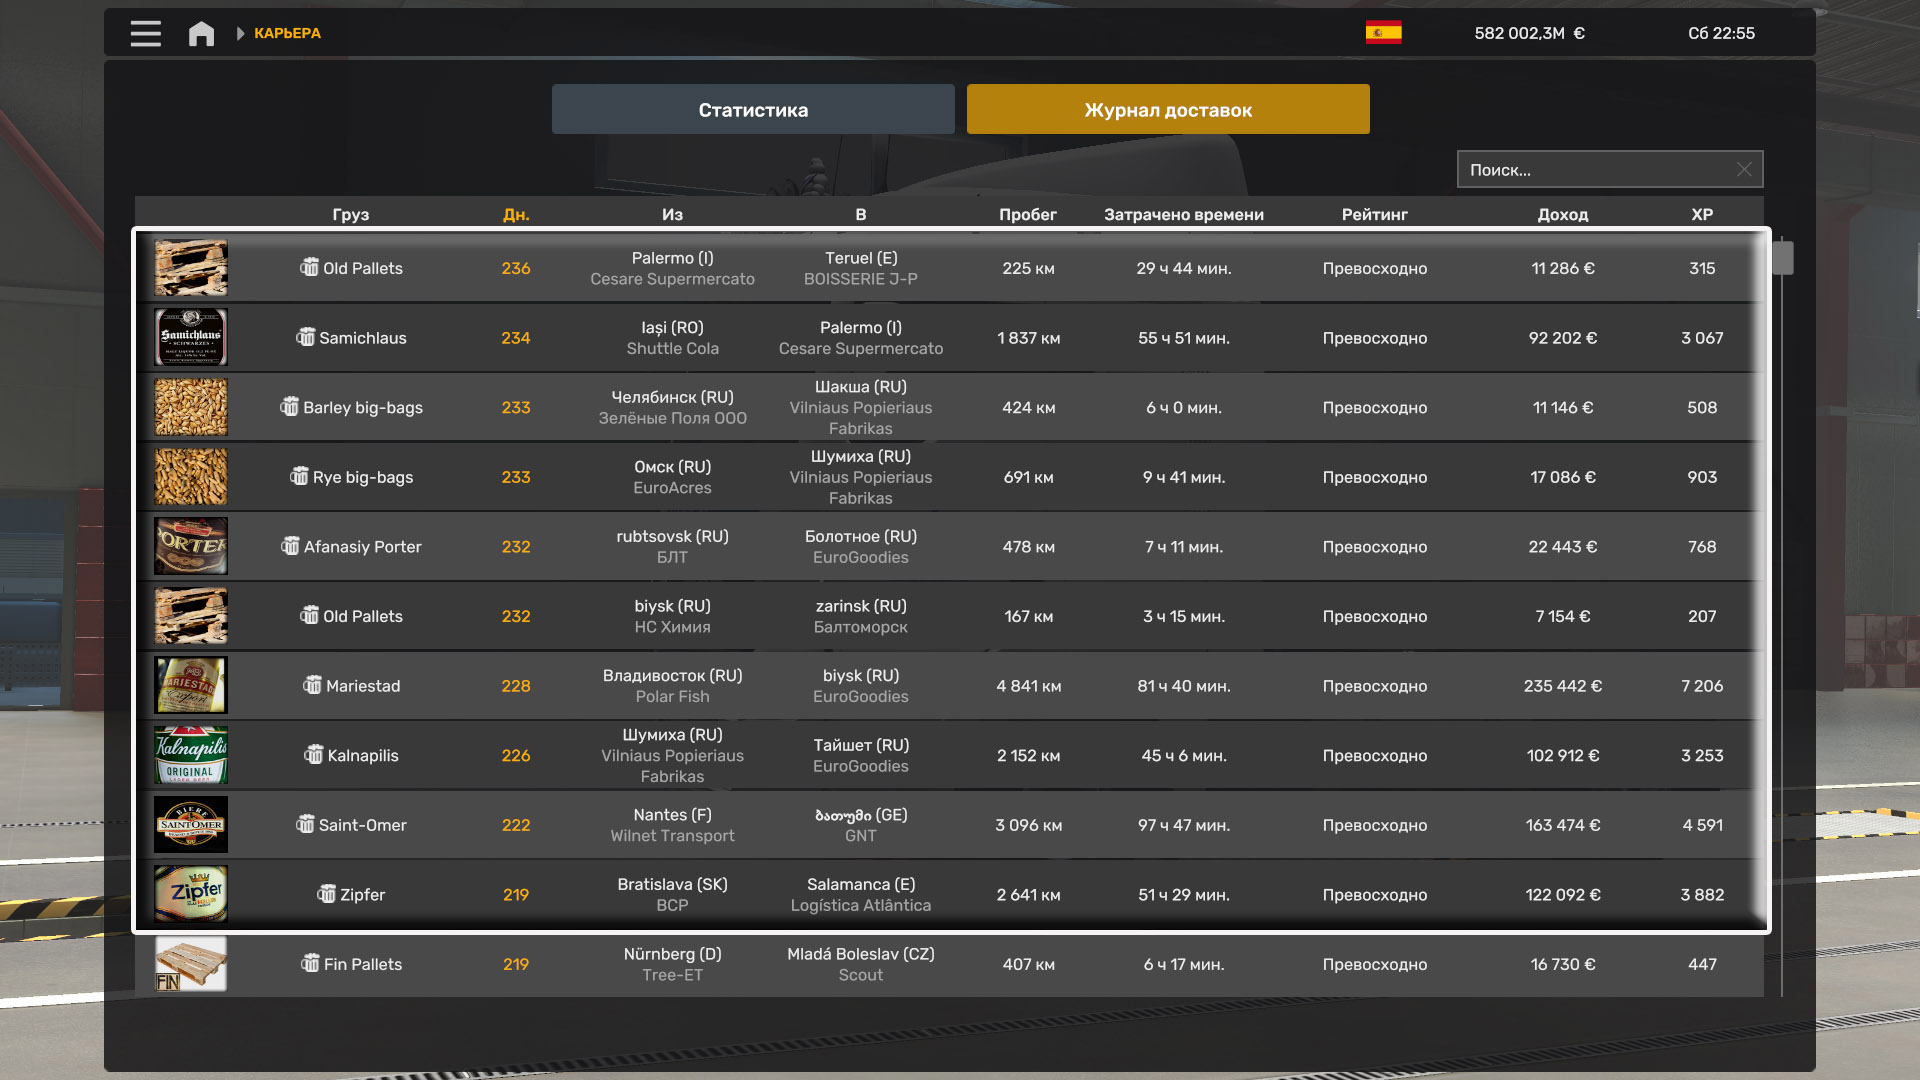
Task: Select the Afanasiy Porter cargo name
Action: [x=363, y=546]
